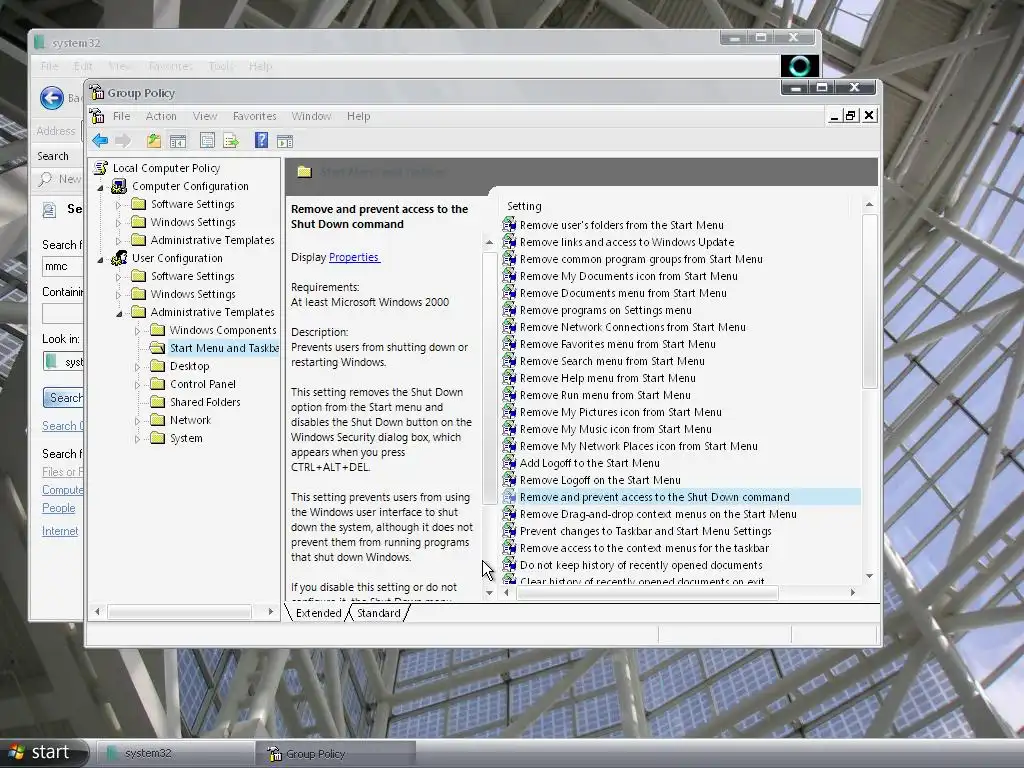Click the Setting column header
The height and width of the screenshot is (768, 1024).
674,206
